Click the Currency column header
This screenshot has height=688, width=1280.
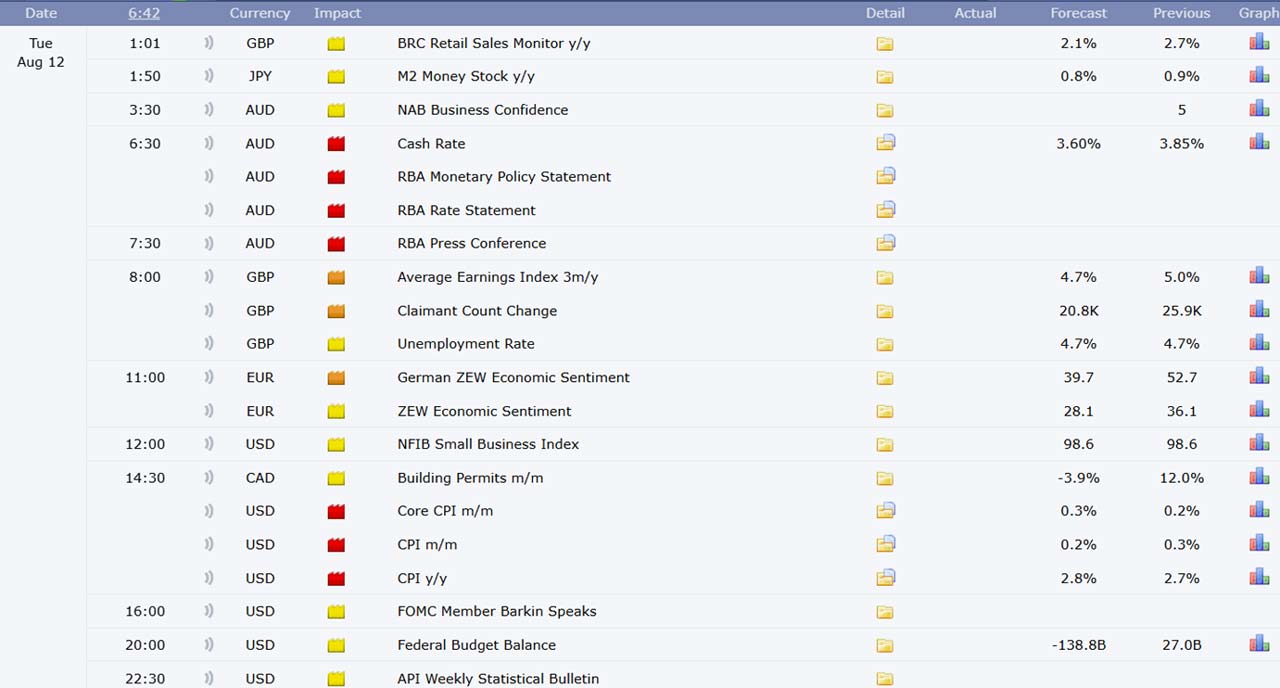point(260,13)
